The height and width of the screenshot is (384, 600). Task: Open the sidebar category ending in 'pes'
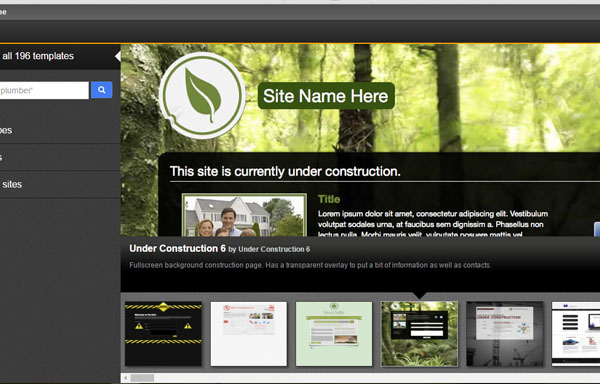pos(60,130)
